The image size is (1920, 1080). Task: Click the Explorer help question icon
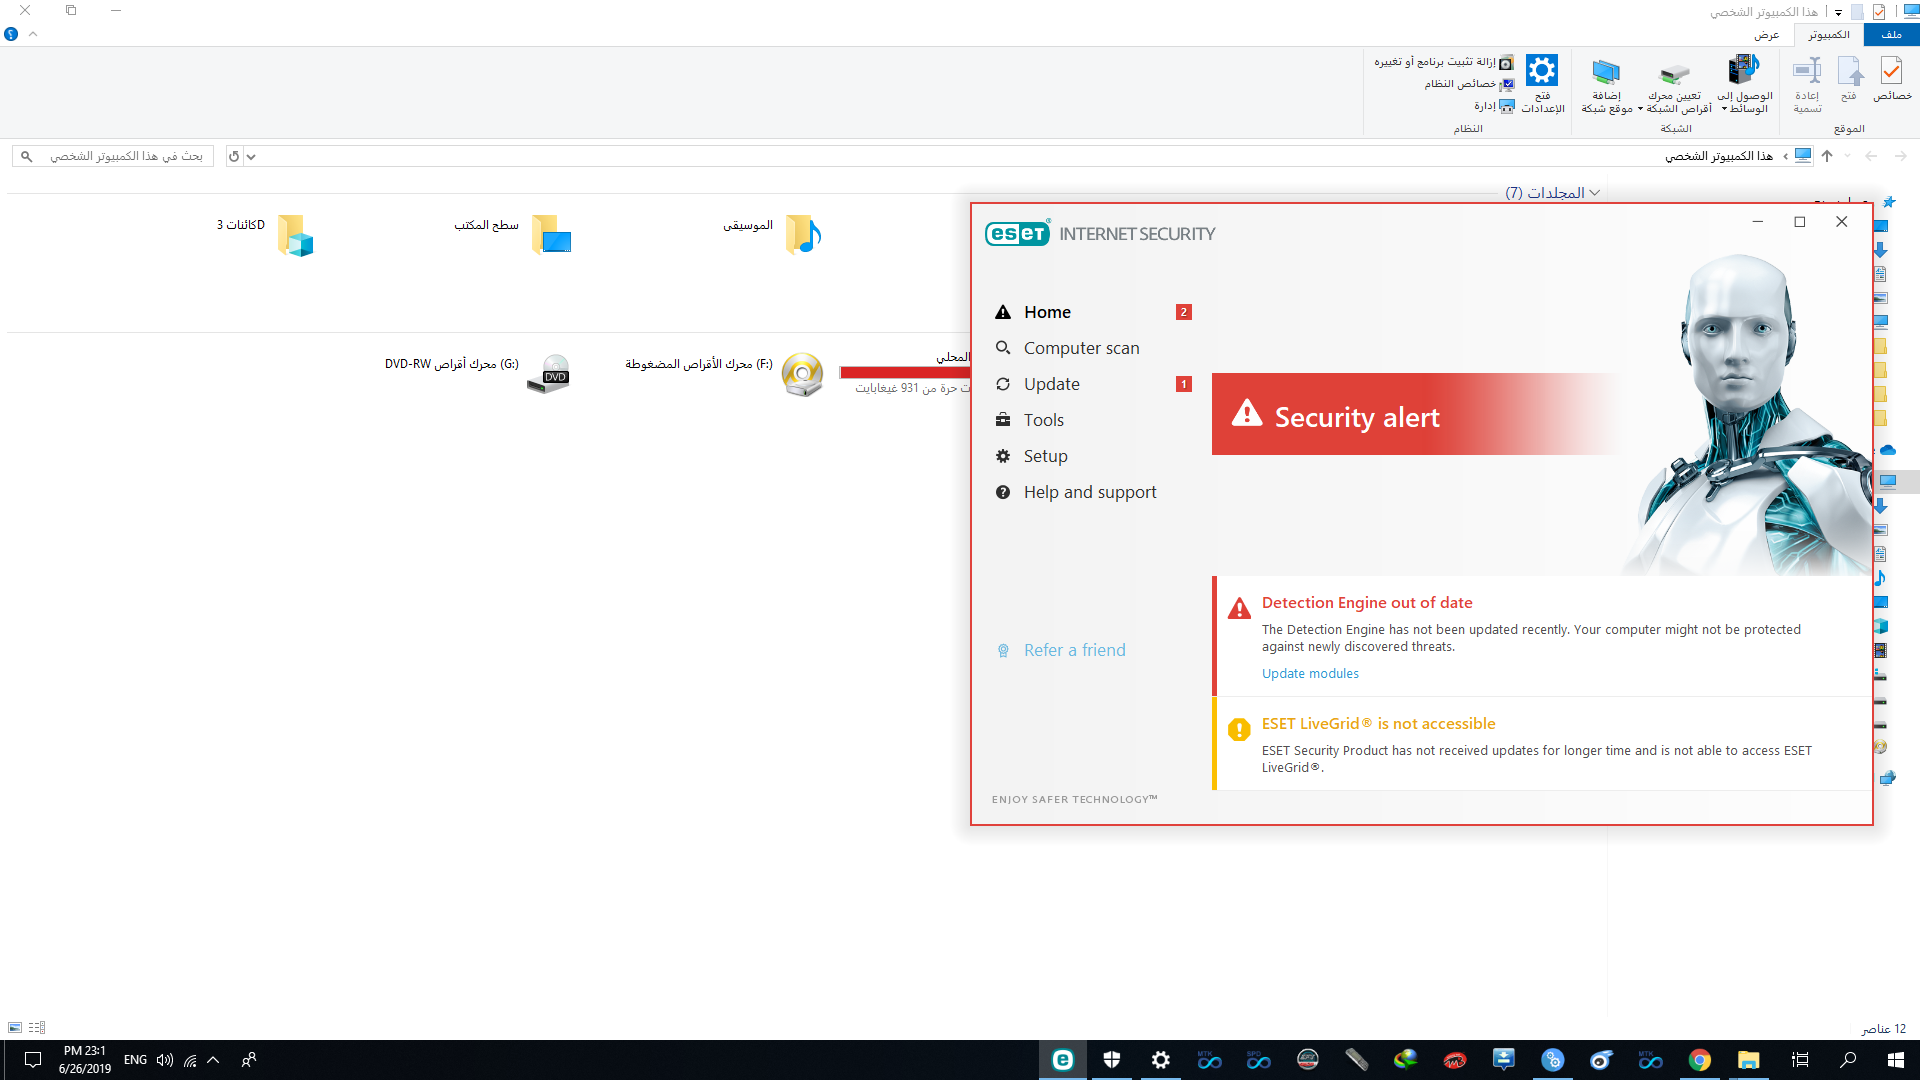[11, 34]
